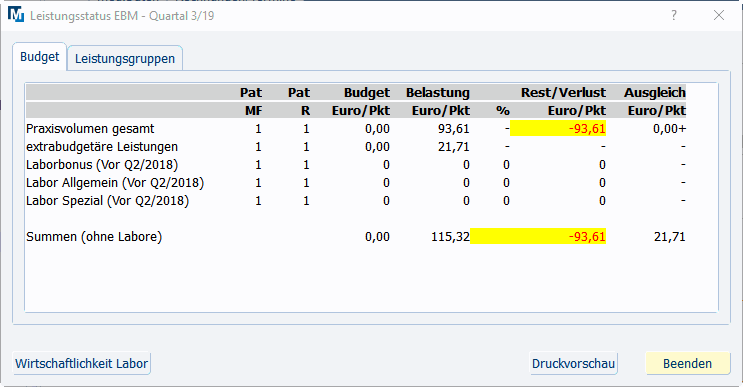The image size is (743, 387).
Task: Open the help question mark button
Action: point(673,15)
